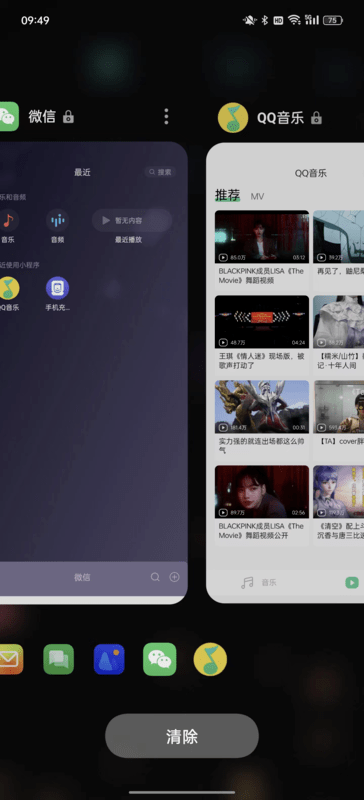
Task: Tap the 清除 clear all button
Action: [182, 736]
